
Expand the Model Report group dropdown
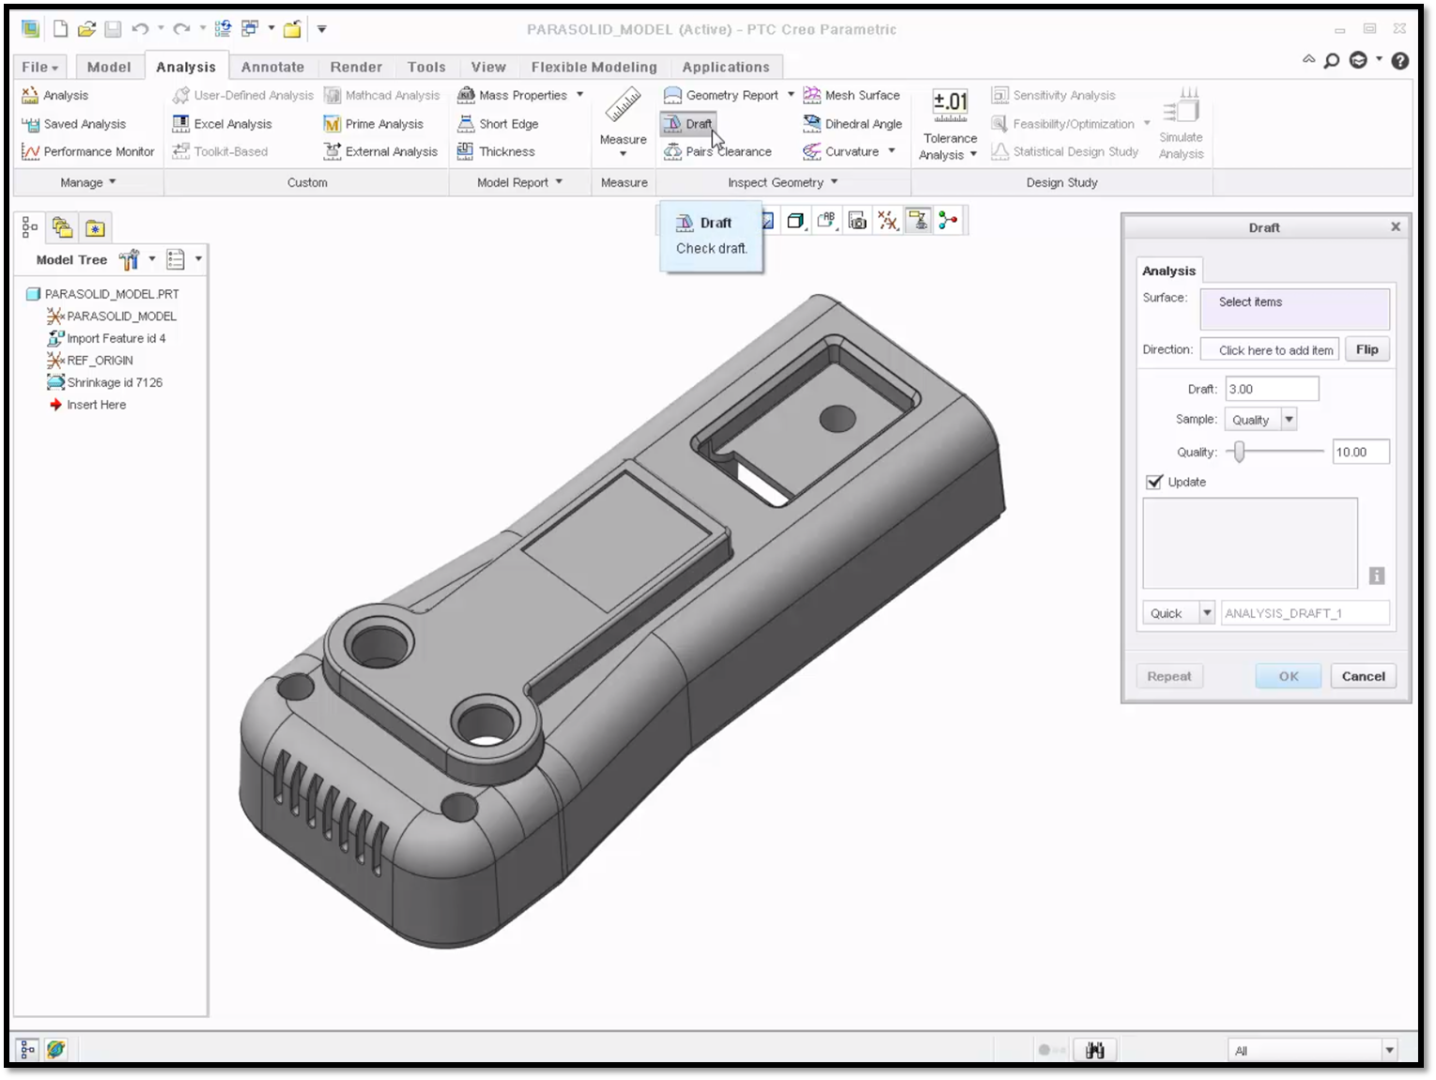[520, 182]
